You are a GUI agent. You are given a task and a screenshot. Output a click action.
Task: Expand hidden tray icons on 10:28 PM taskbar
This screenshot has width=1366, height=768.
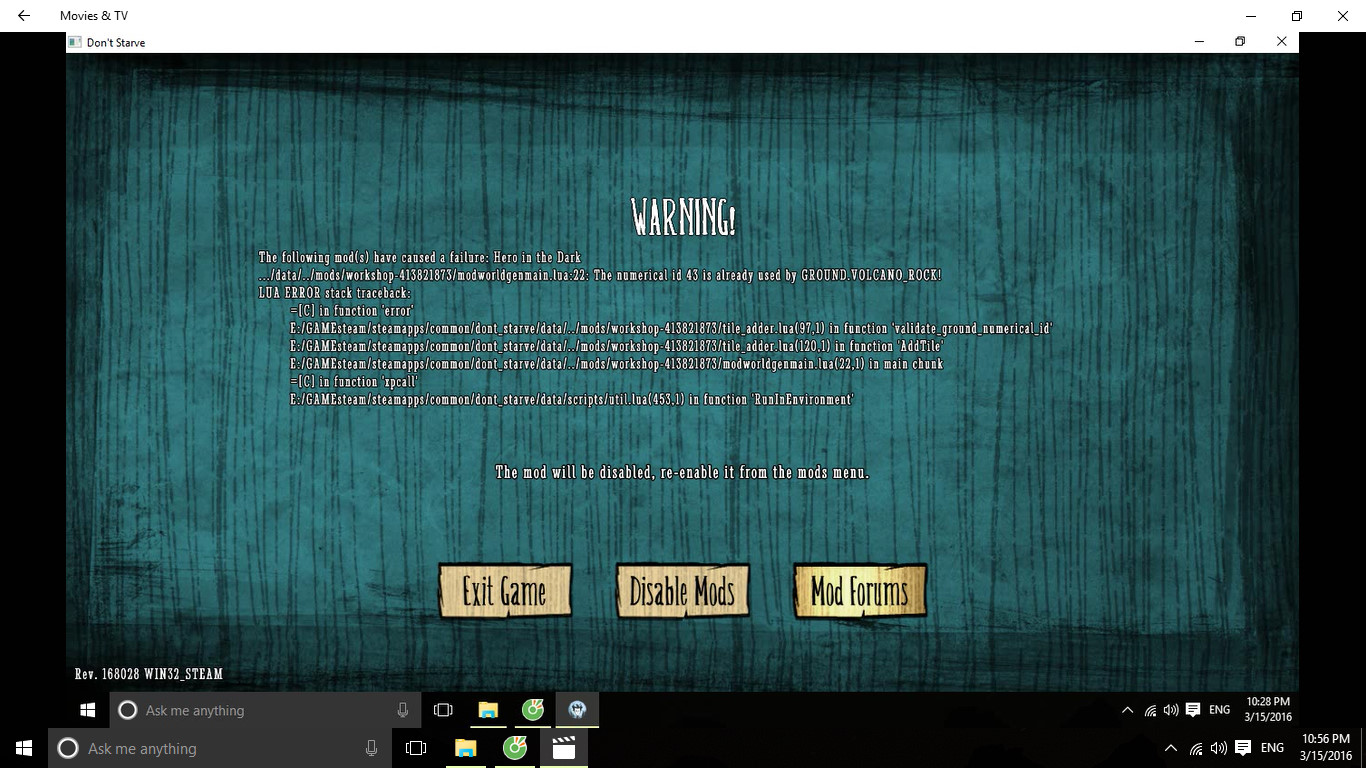(x=1127, y=710)
